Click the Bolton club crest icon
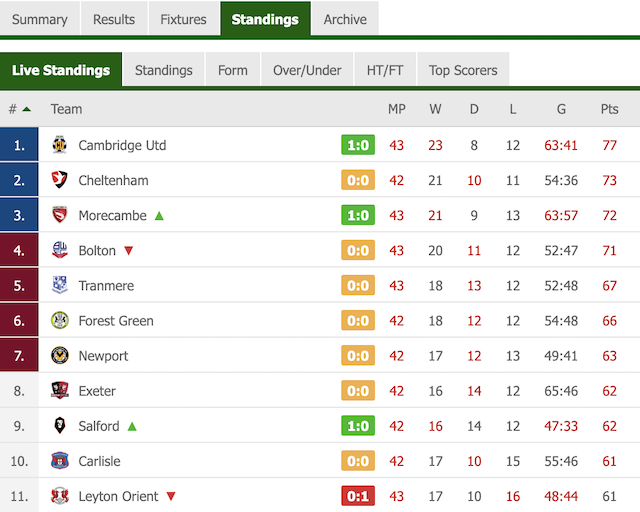The width and height of the screenshot is (640, 512). [x=60, y=250]
